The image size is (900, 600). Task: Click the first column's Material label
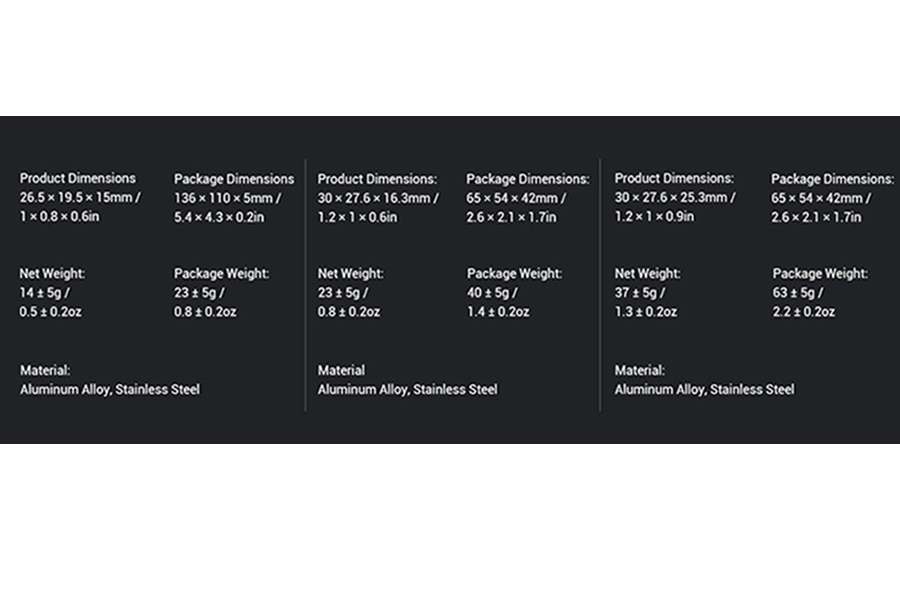45,370
